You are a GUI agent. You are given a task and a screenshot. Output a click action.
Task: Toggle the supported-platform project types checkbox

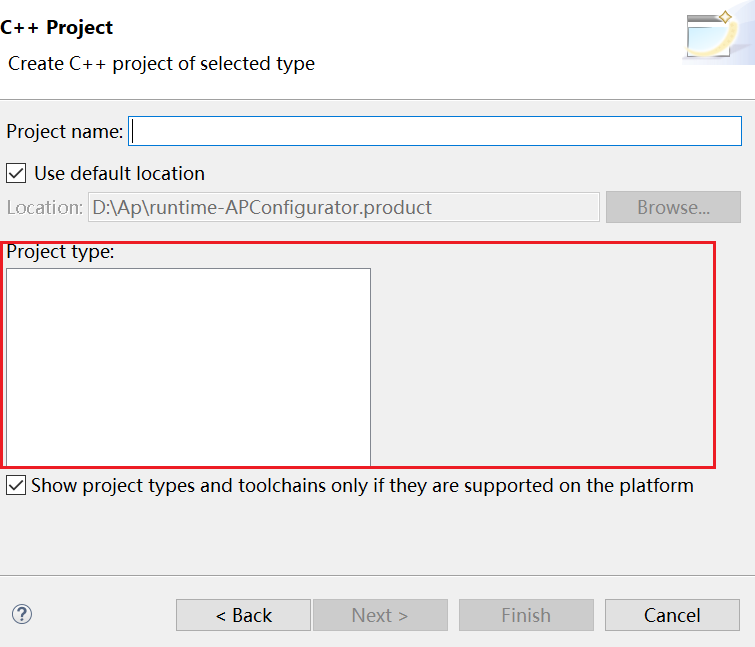(x=16, y=485)
